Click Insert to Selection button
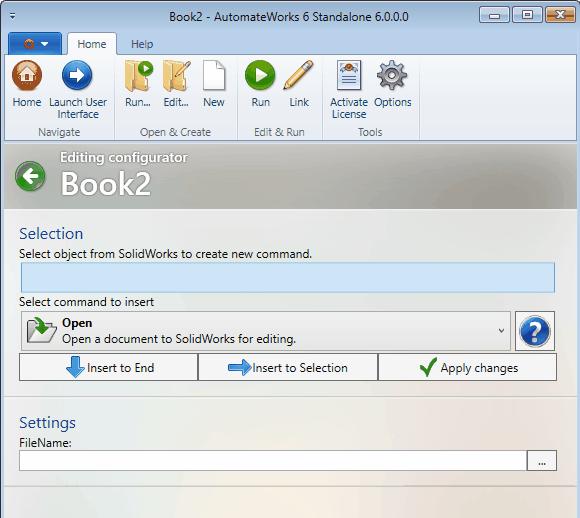Screen dimensions: 580x518 [288, 367]
